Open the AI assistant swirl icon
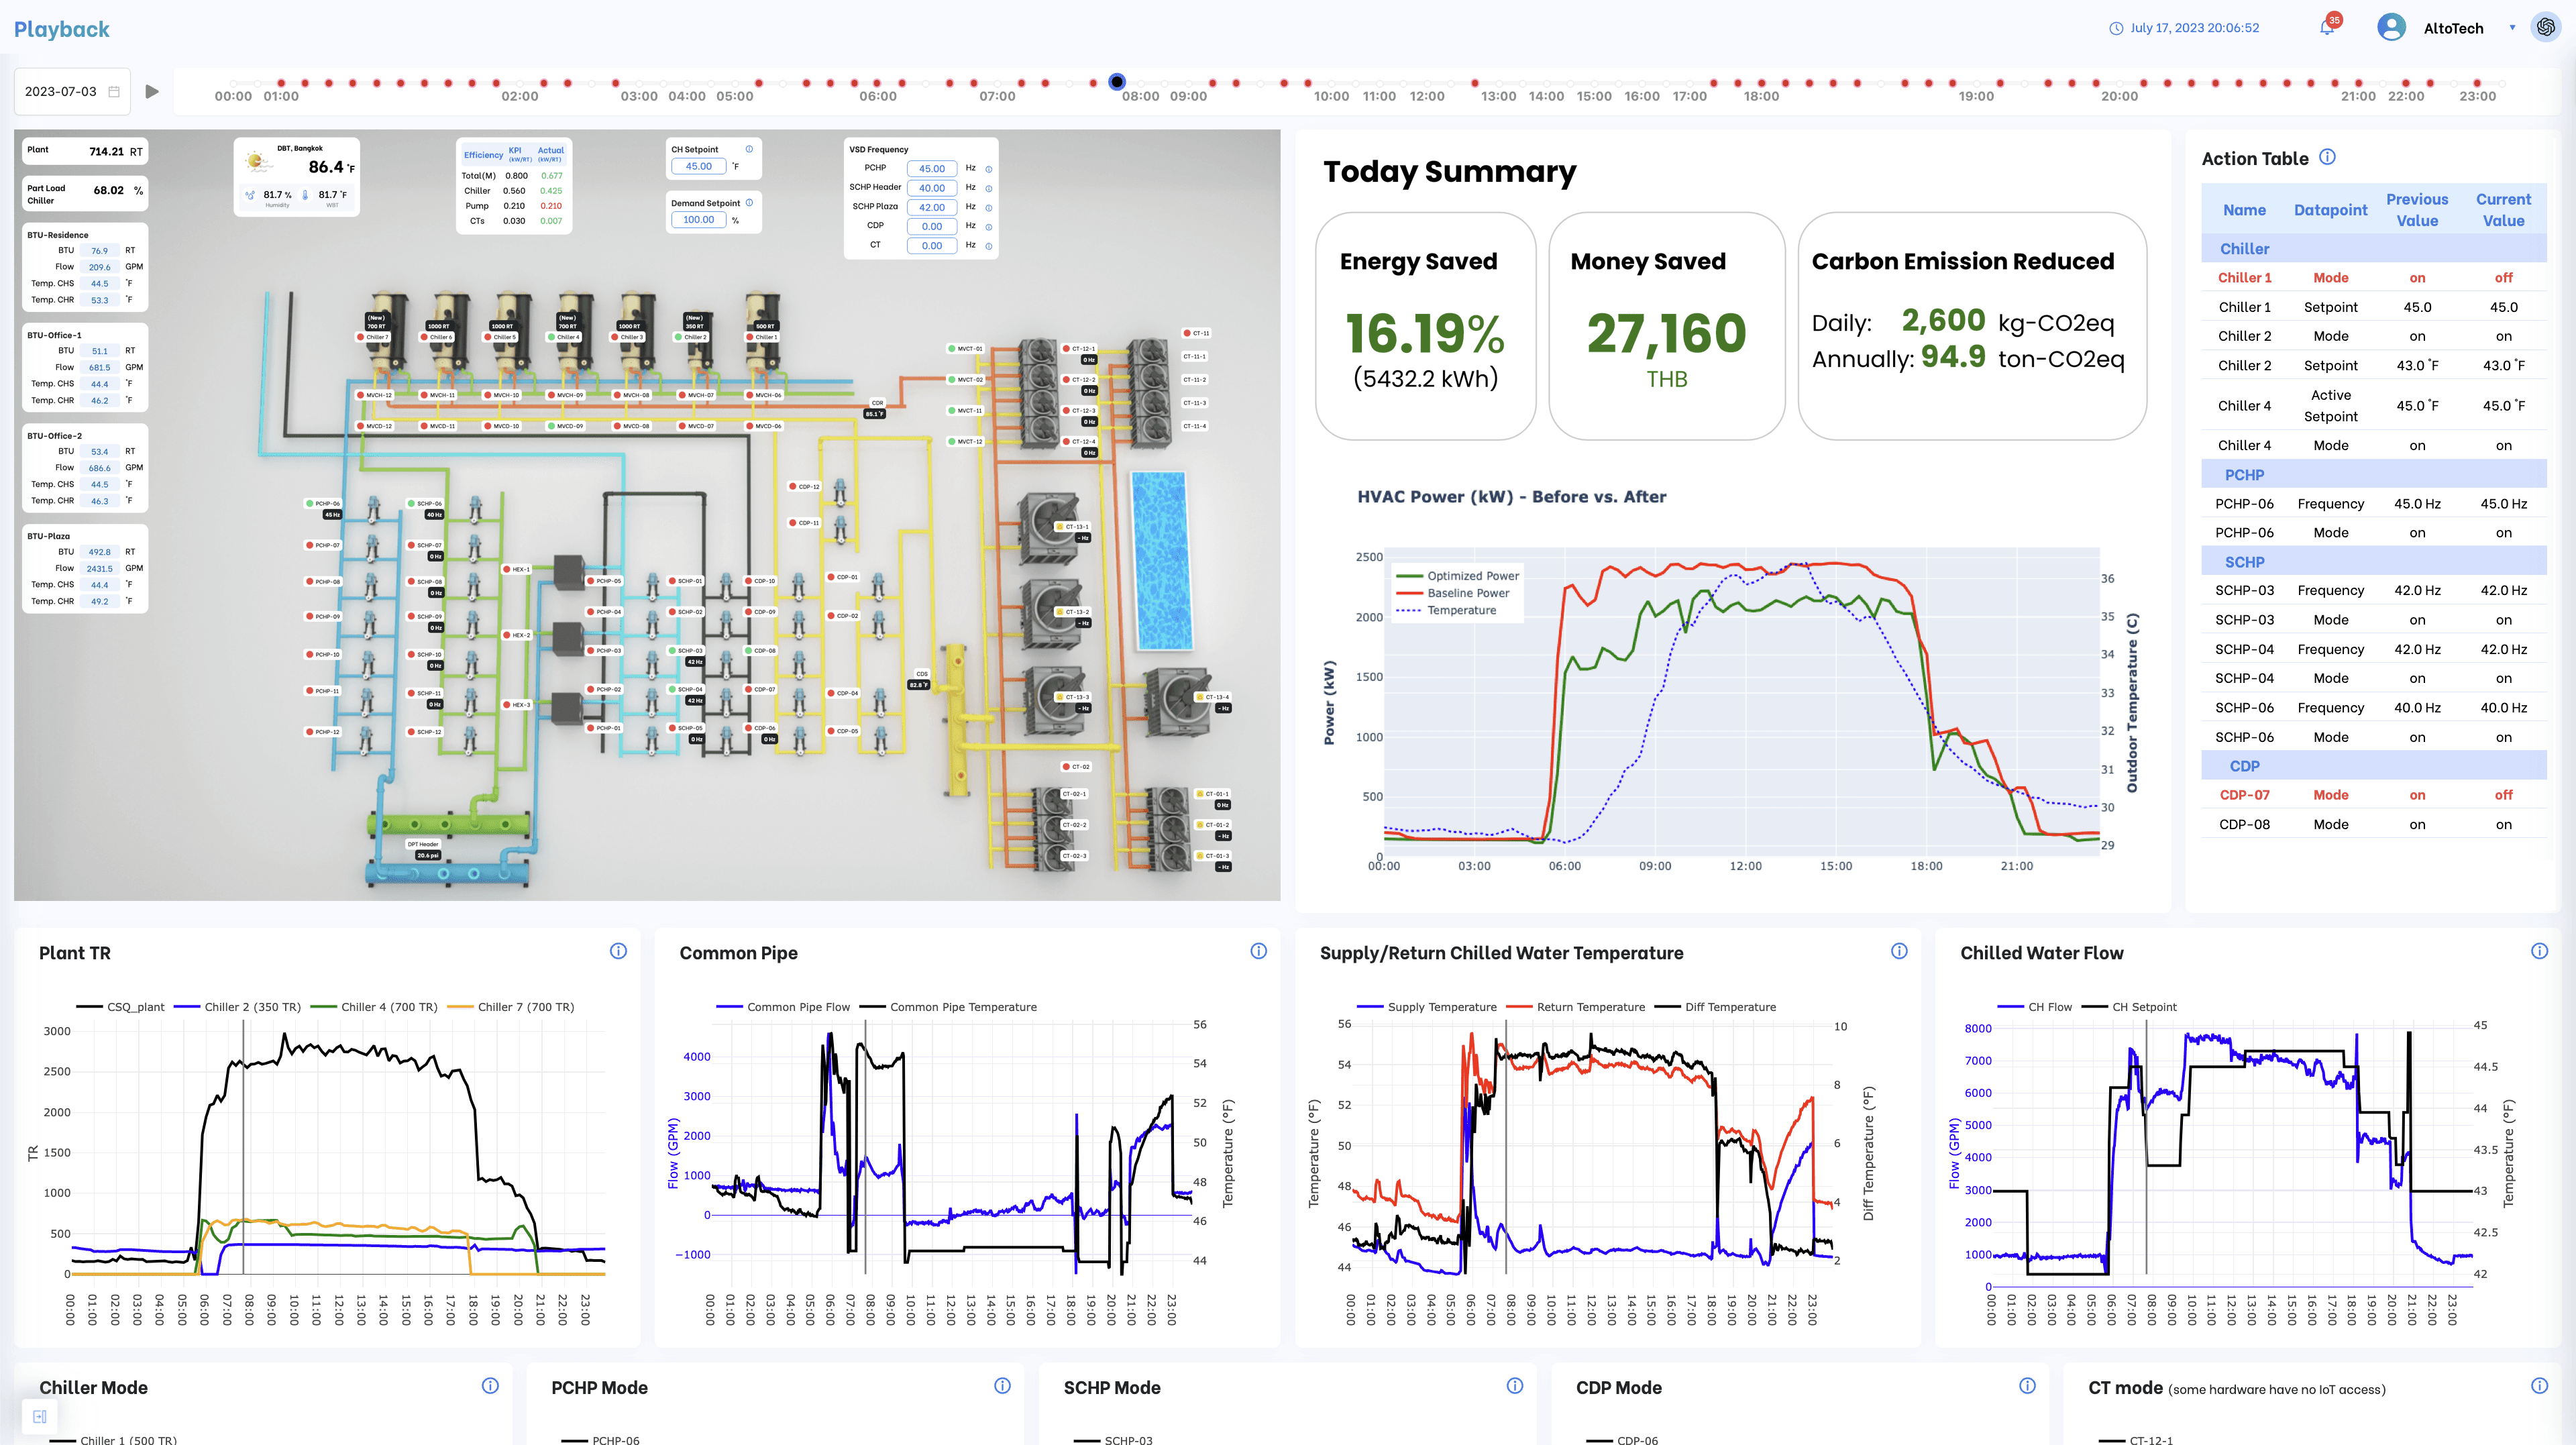This screenshot has width=2576, height=1445. tap(2546, 27)
